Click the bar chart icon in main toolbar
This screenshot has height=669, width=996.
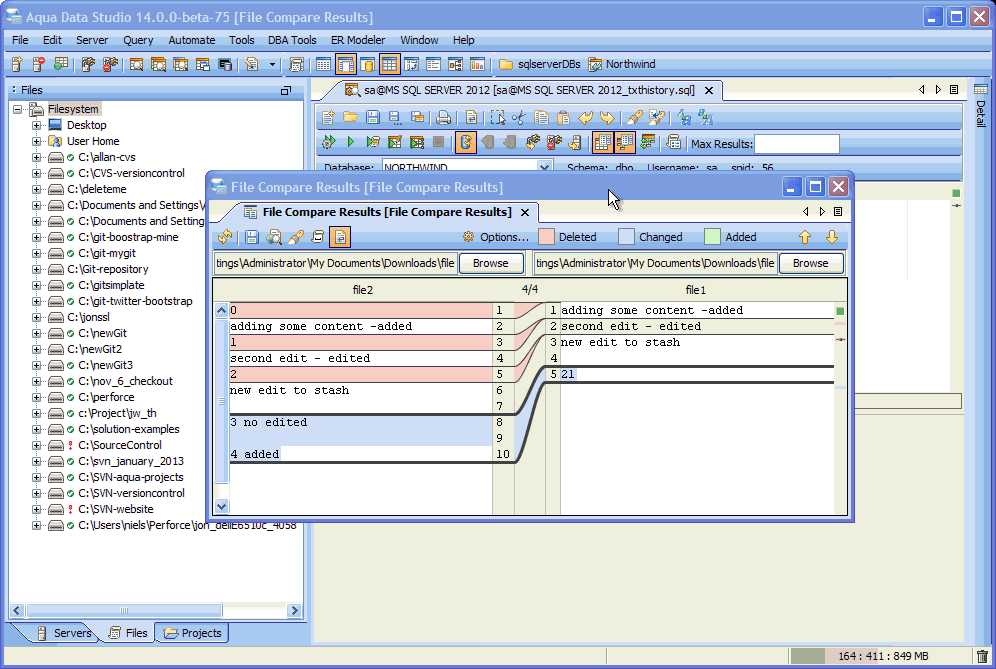tap(477, 64)
